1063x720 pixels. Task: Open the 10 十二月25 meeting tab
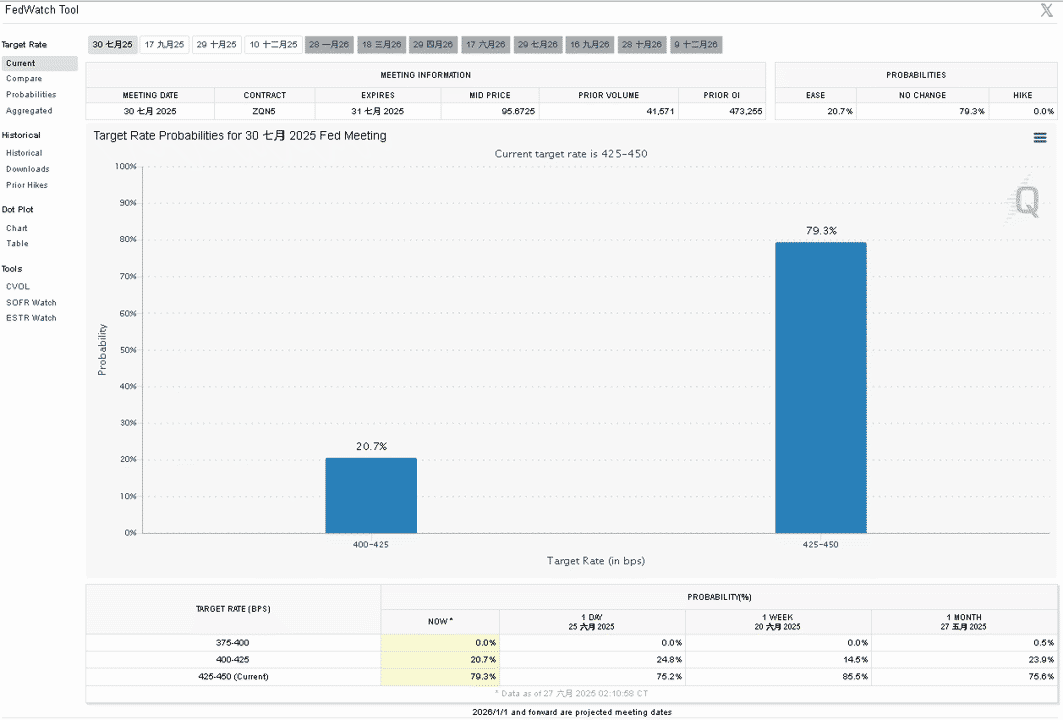point(273,45)
